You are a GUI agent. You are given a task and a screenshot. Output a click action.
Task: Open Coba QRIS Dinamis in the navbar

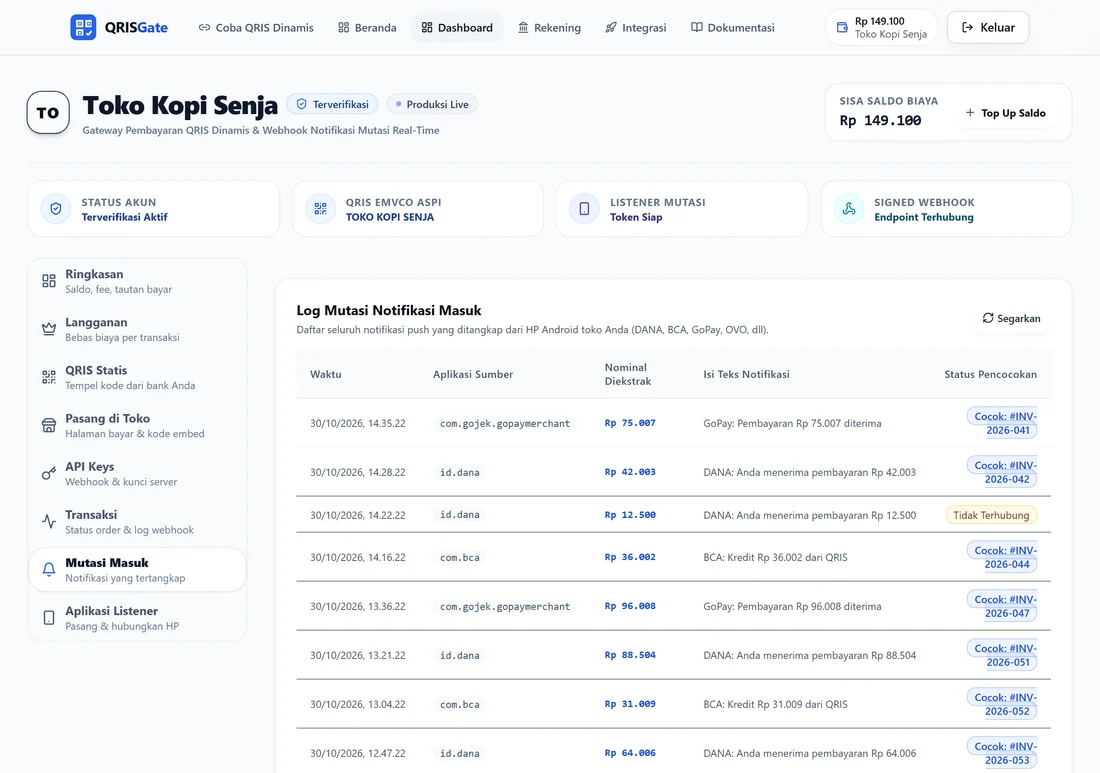(x=256, y=27)
